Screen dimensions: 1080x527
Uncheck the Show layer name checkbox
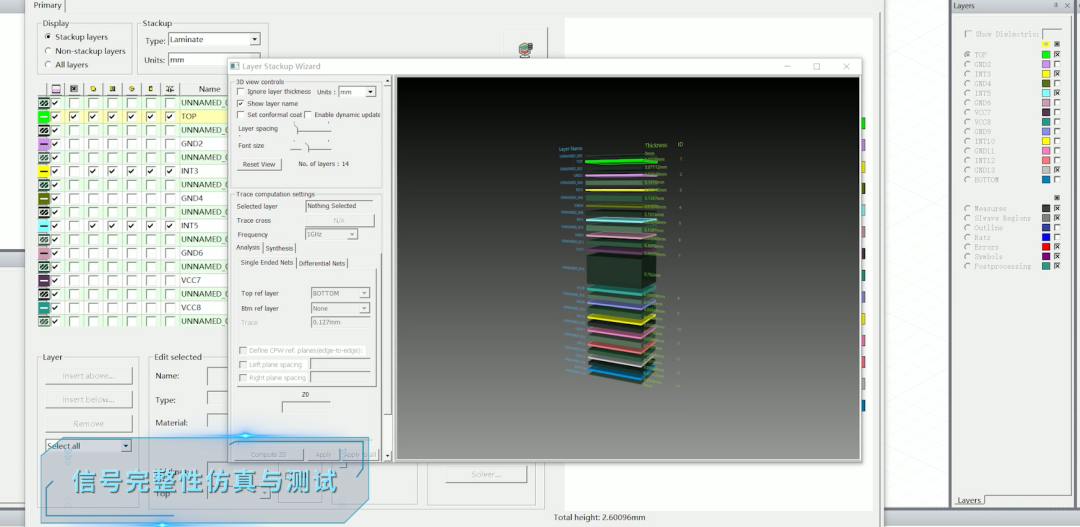pyautogui.click(x=240, y=103)
